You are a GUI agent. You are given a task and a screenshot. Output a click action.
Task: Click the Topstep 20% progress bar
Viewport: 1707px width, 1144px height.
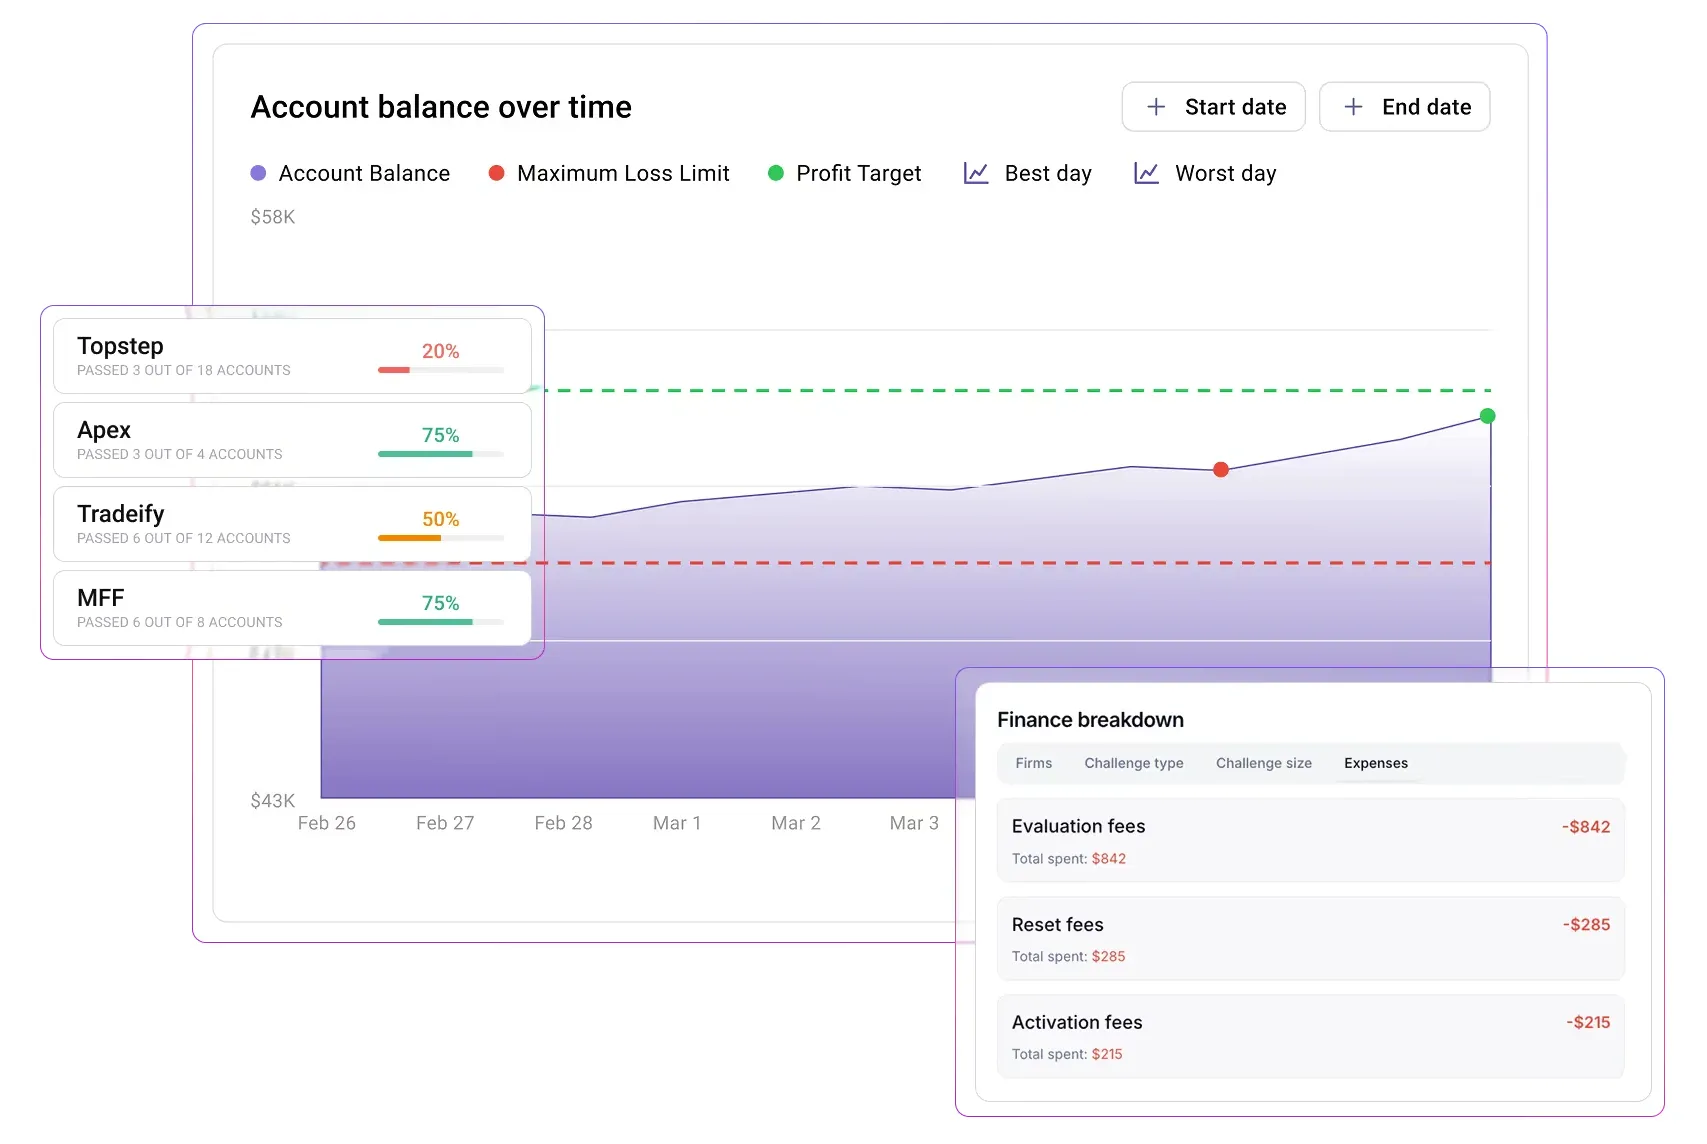pyautogui.click(x=441, y=370)
